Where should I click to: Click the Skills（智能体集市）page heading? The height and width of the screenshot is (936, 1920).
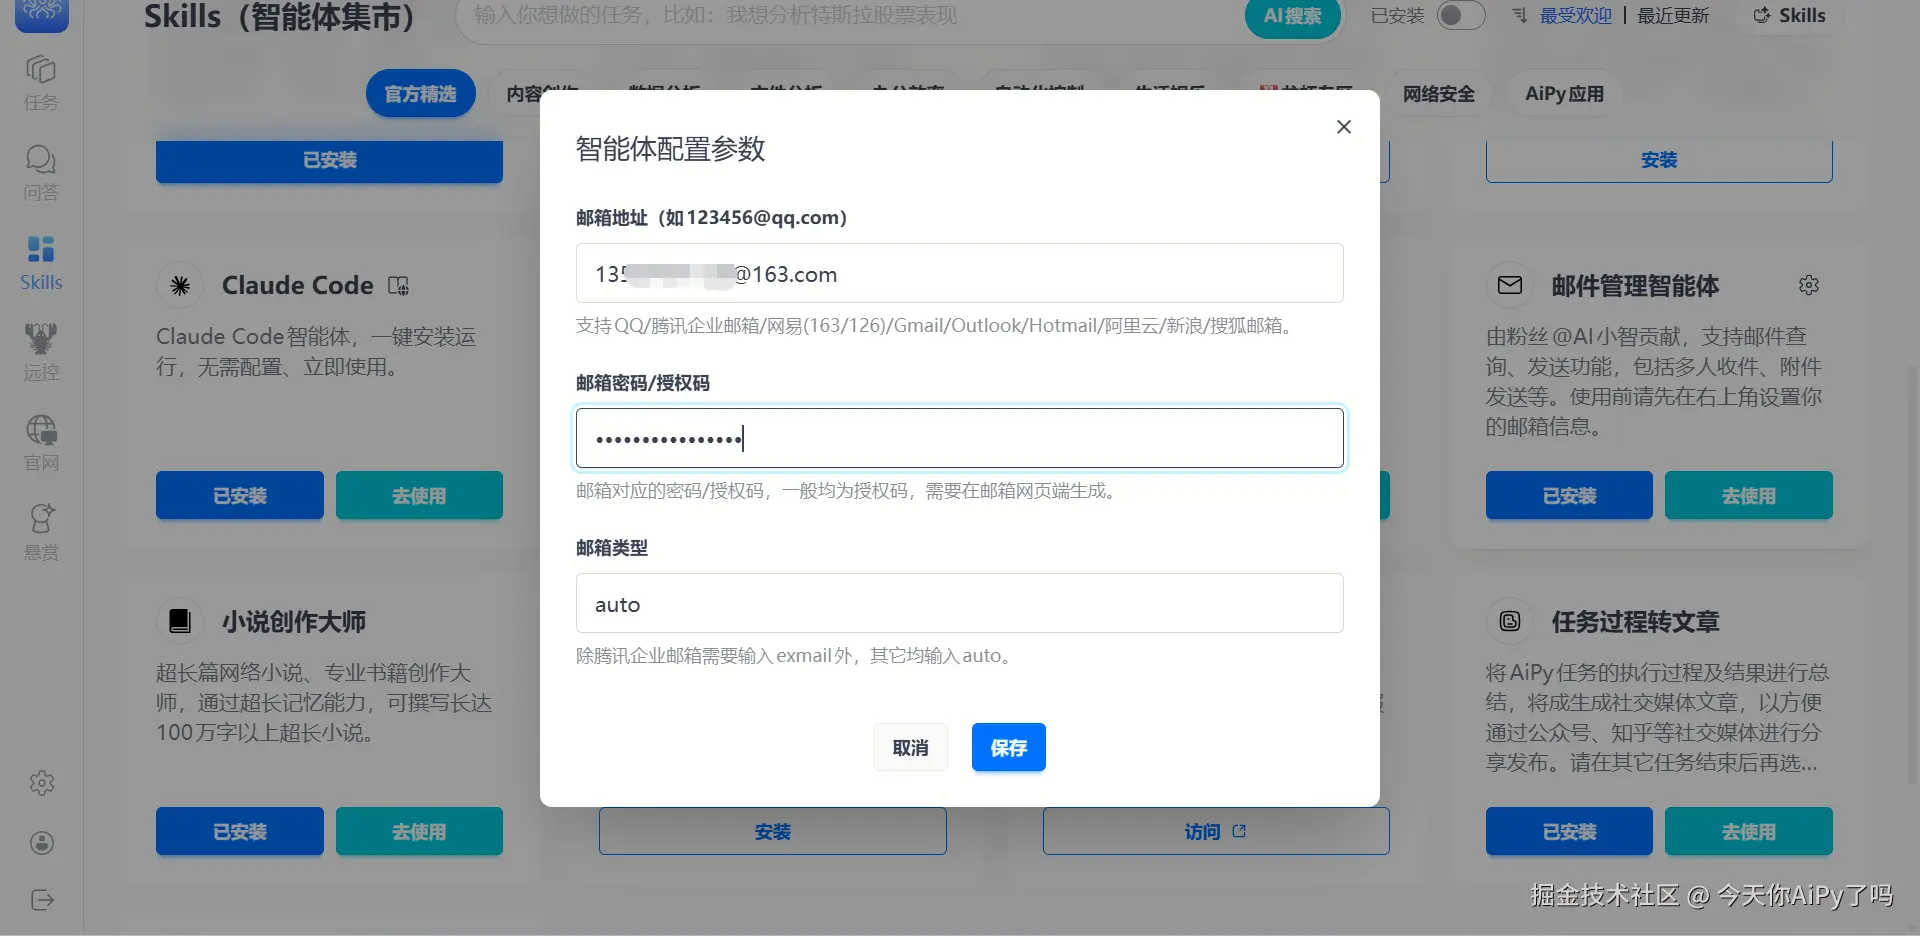click(279, 17)
